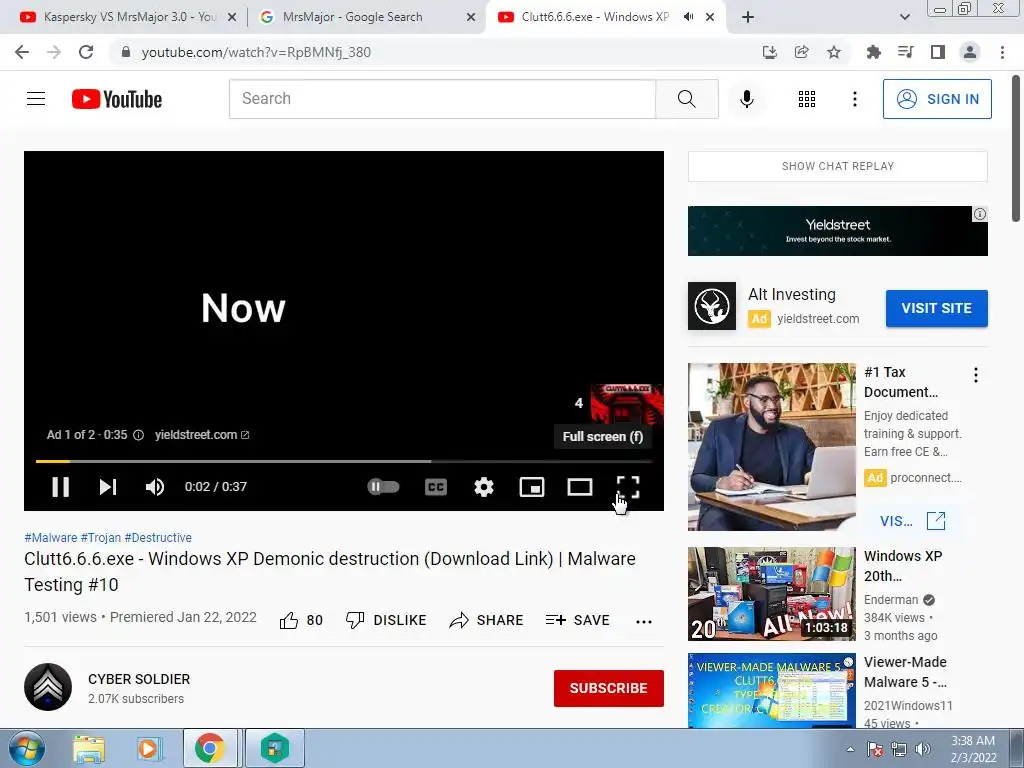Screen dimensions: 1024x768
Task: Open Chrome extensions puzzle icon
Action: [873, 52]
